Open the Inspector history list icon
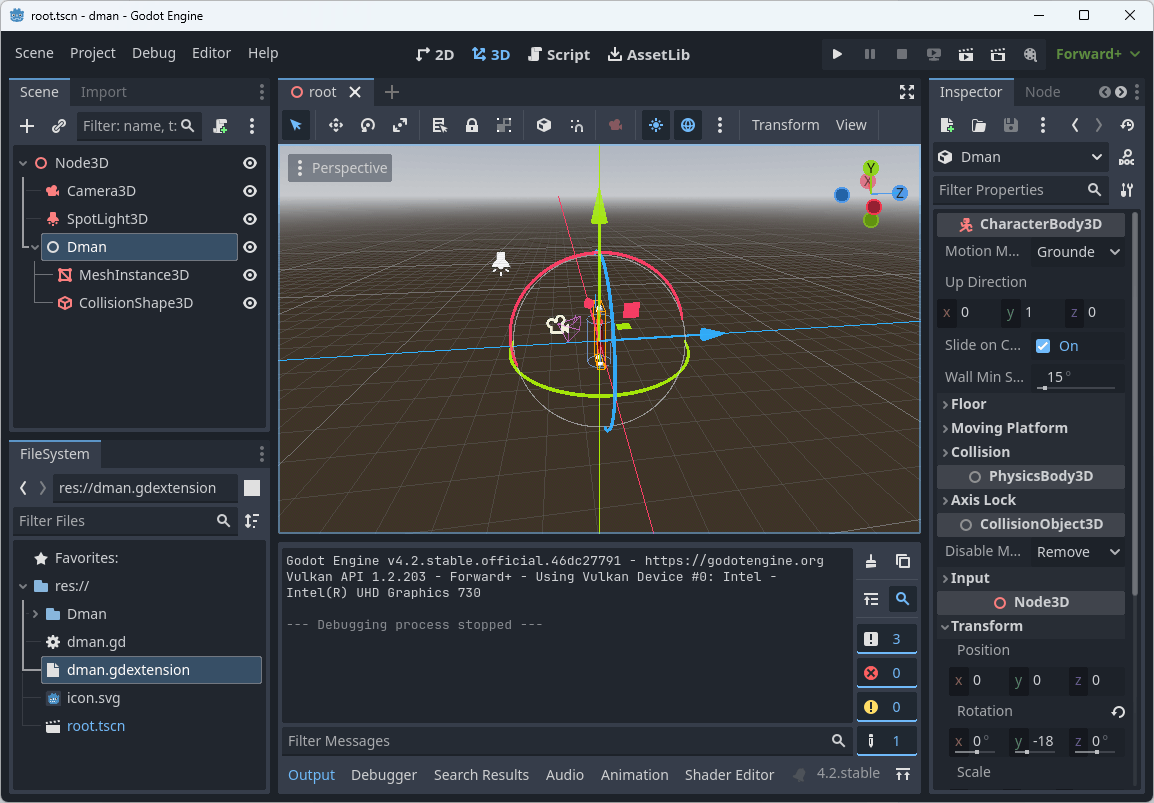 point(1127,125)
